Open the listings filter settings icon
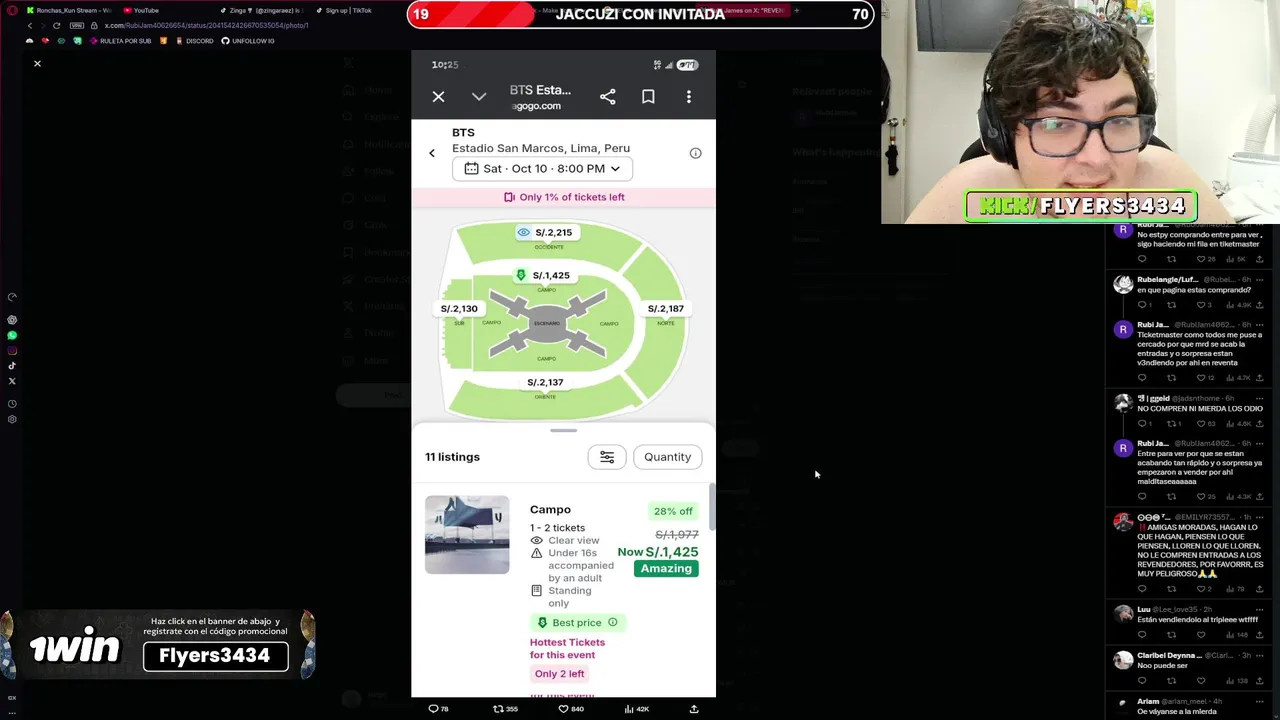The height and width of the screenshot is (720, 1280). pos(607,457)
